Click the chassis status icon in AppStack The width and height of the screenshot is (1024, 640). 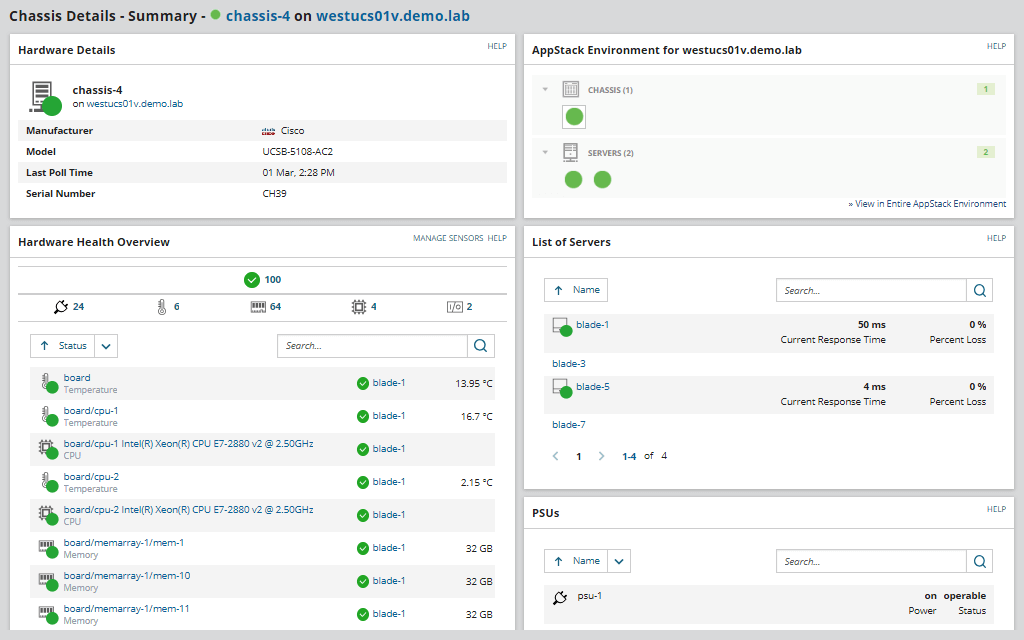pyautogui.click(x=574, y=117)
